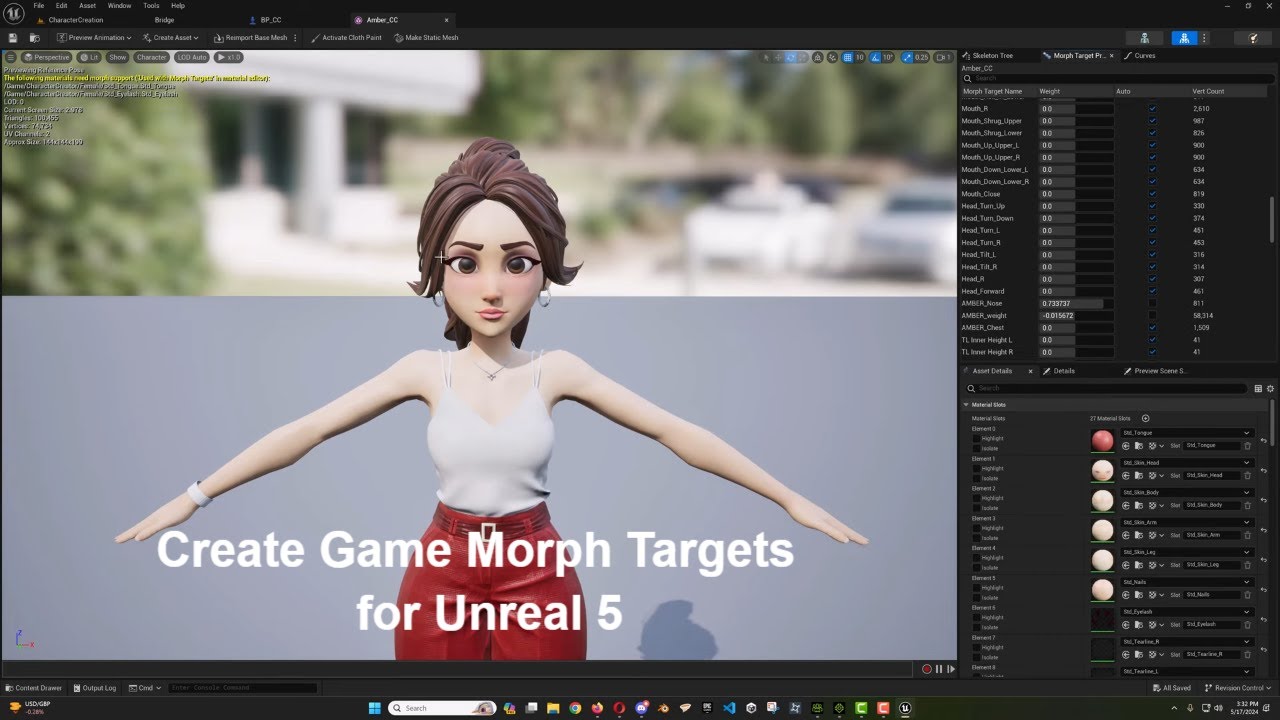Adjust the AMBER_Chest weight slider

pos(1076,327)
